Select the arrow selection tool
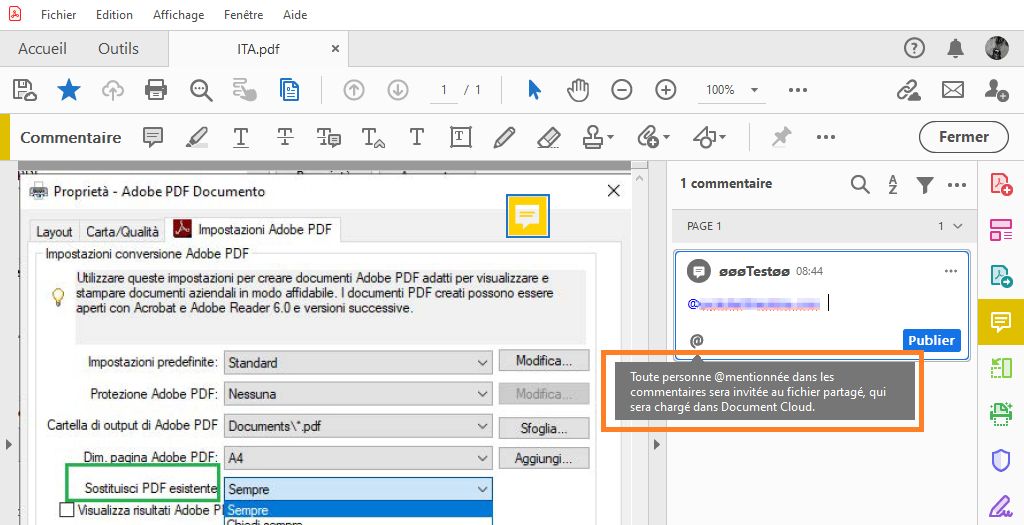Screen dimensions: 1024x525 pos(534,89)
